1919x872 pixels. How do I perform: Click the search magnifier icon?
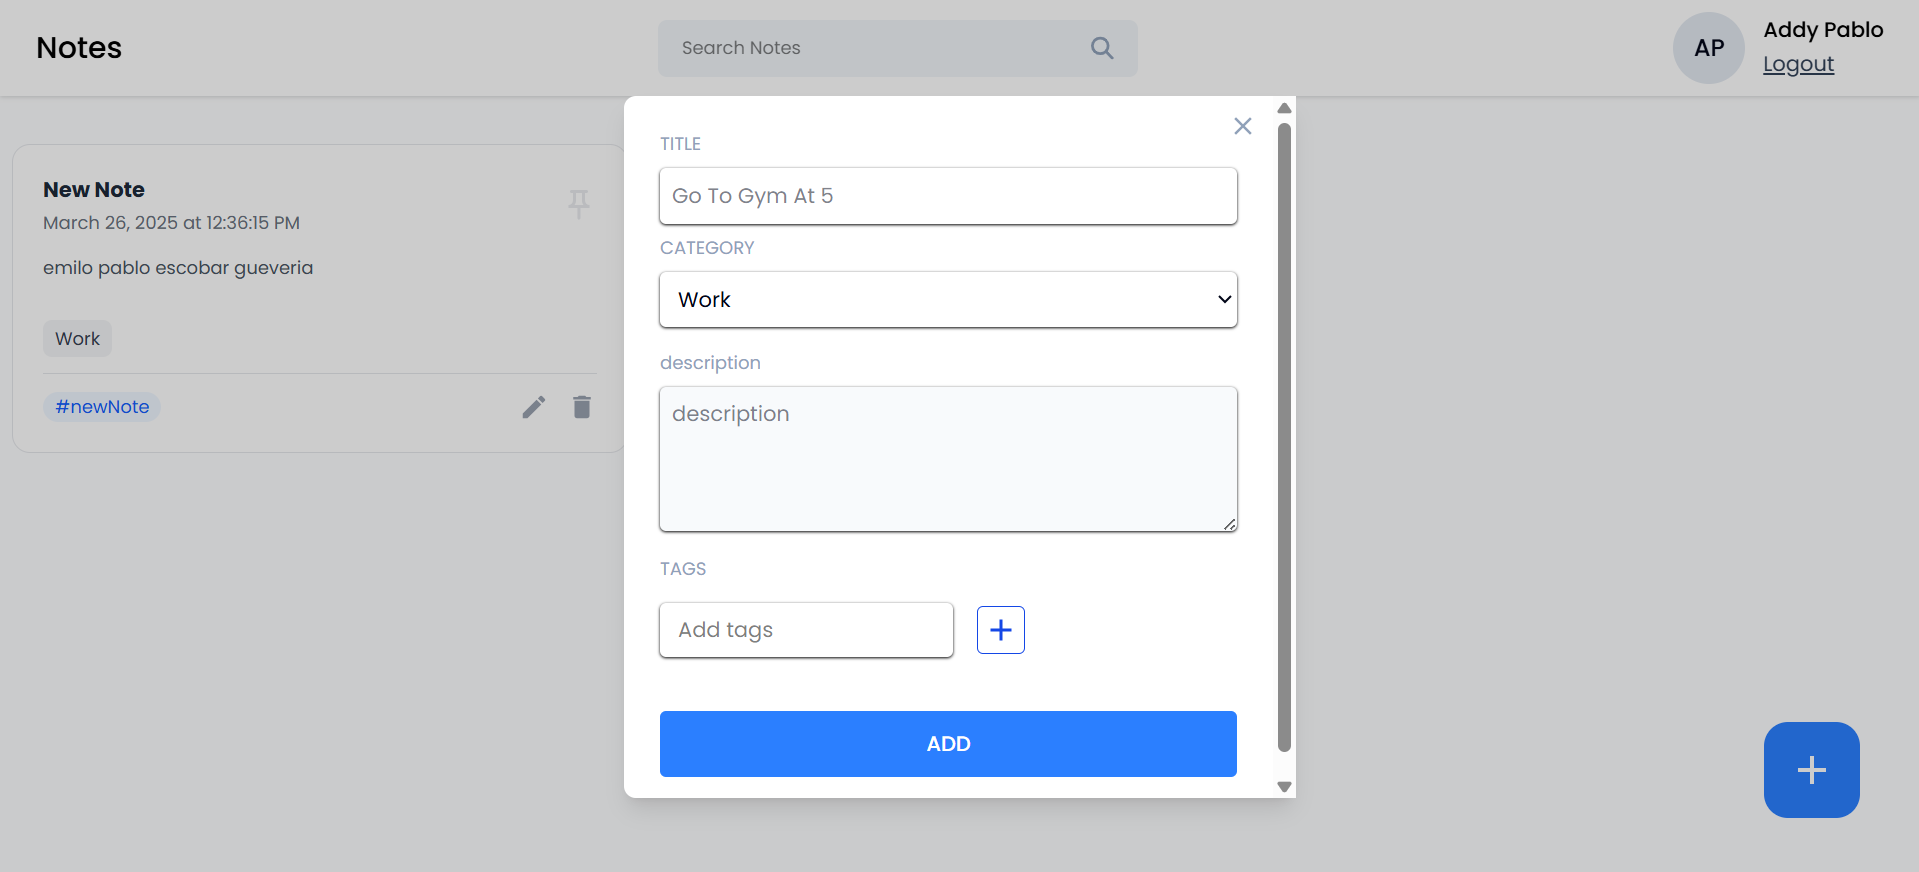[x=1102, y=48]
